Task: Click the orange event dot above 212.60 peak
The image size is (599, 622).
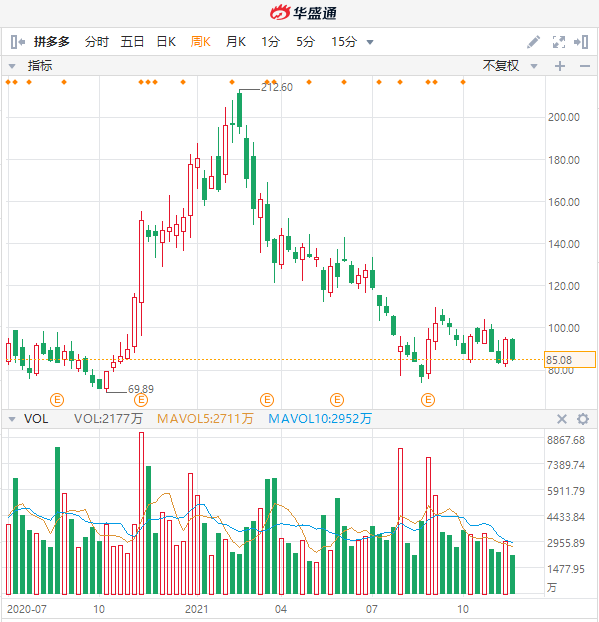Action: [232, 82]
